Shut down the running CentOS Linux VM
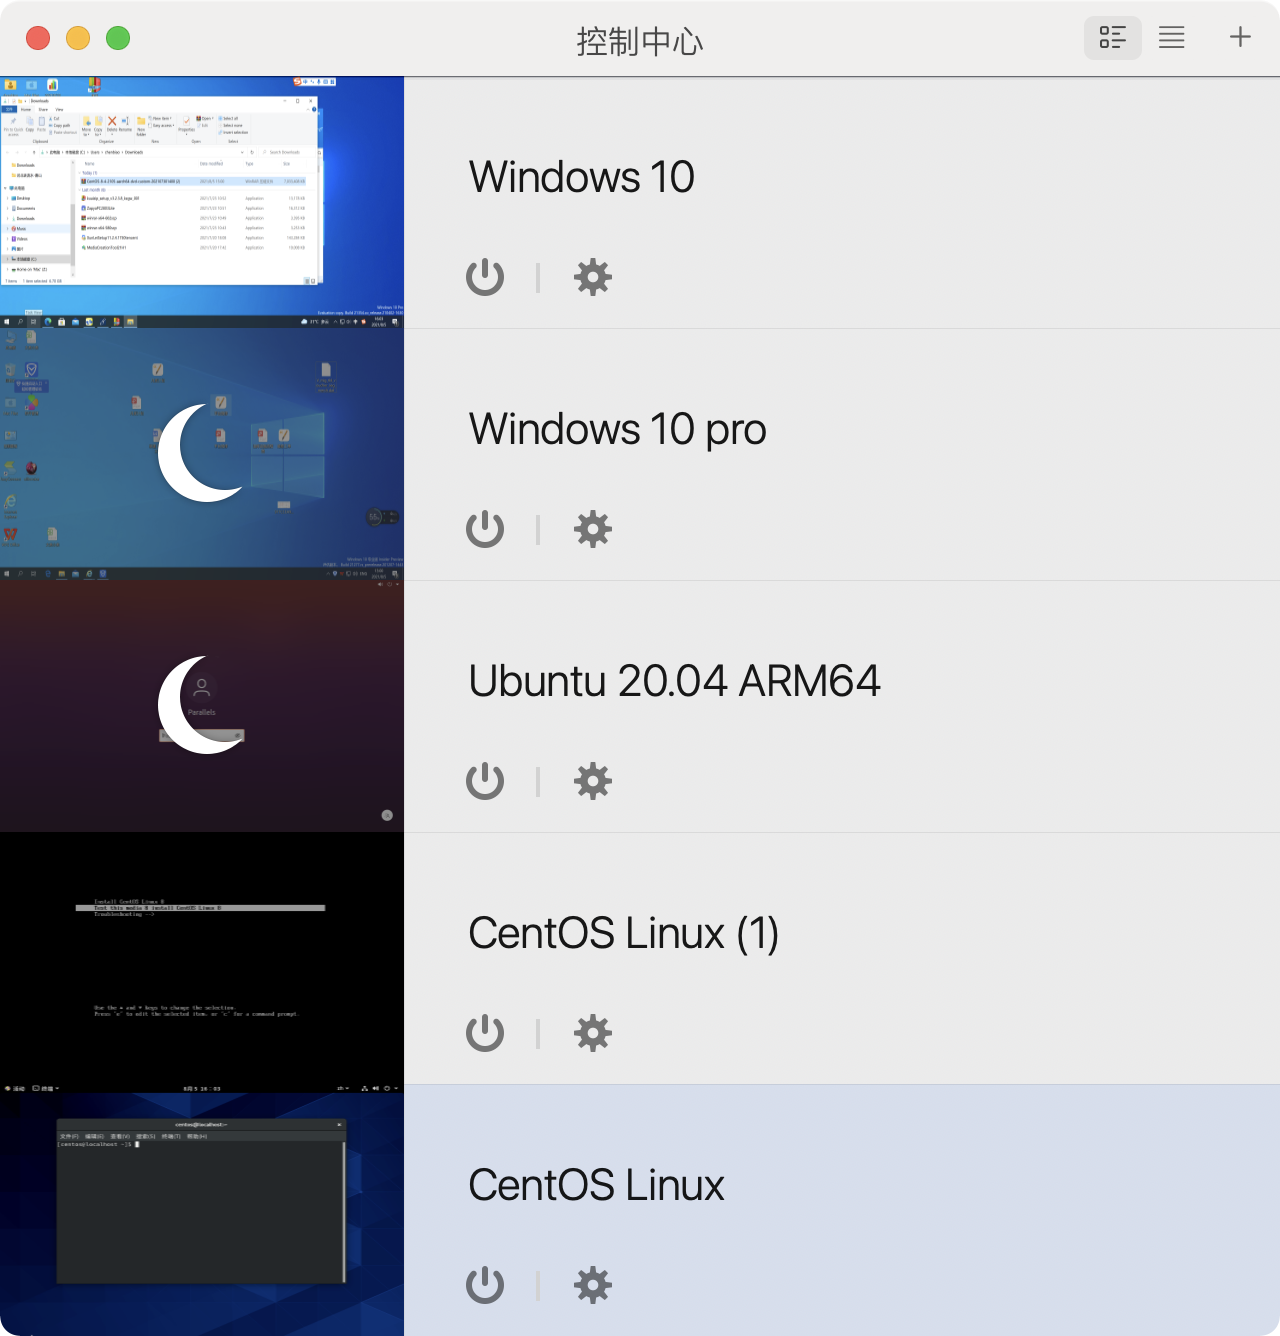 click(x=484, y=1285)
